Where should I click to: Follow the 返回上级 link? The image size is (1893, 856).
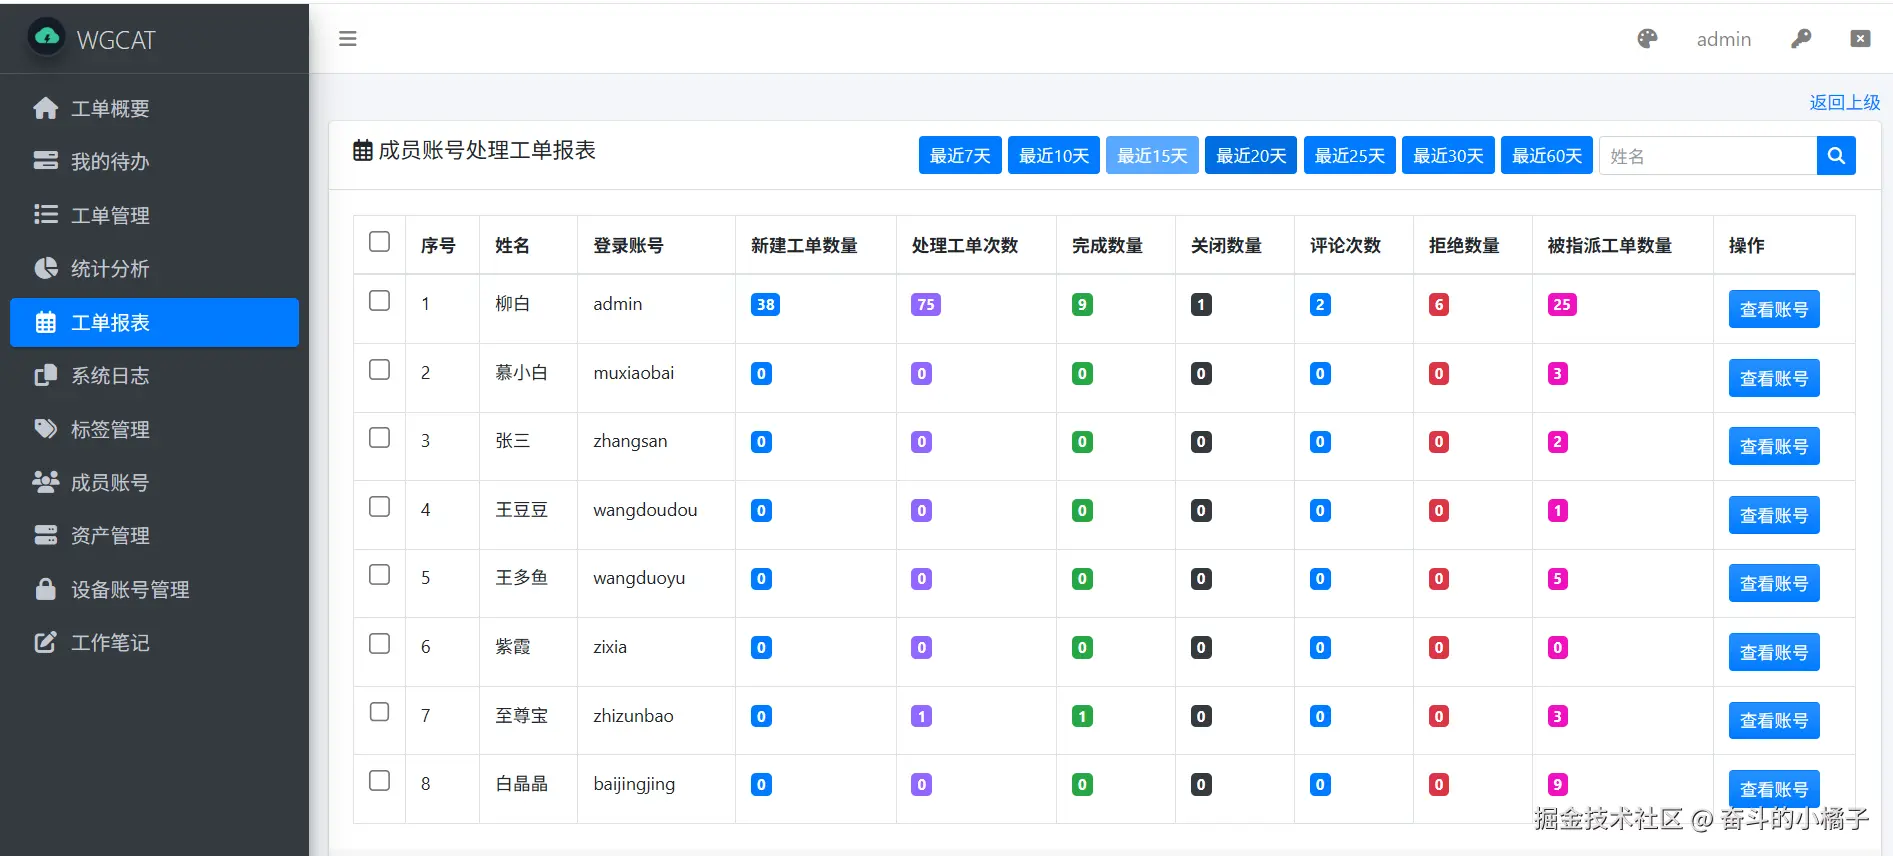(x=1844, y=102)
